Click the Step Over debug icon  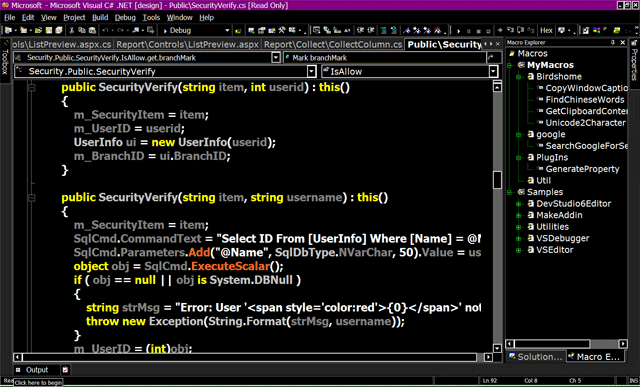pyautogui.click(x=520, y=30)
